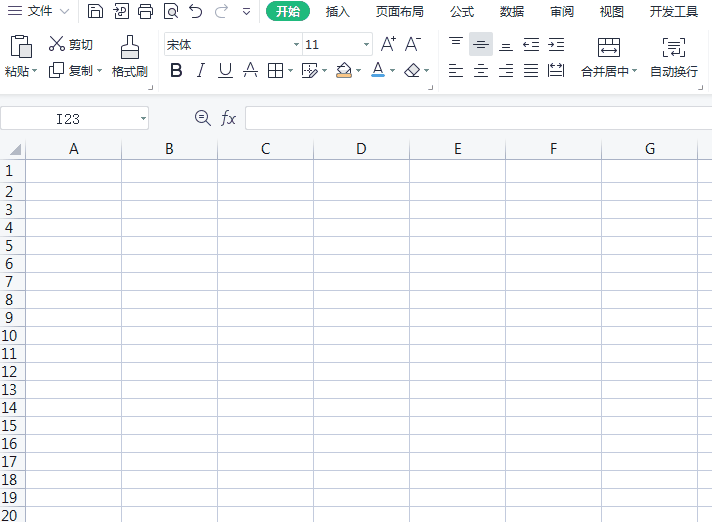Click the 自动换行 wrap text button
The width and height of the screenshot is (712, 522).
click(x=674, y=57)
